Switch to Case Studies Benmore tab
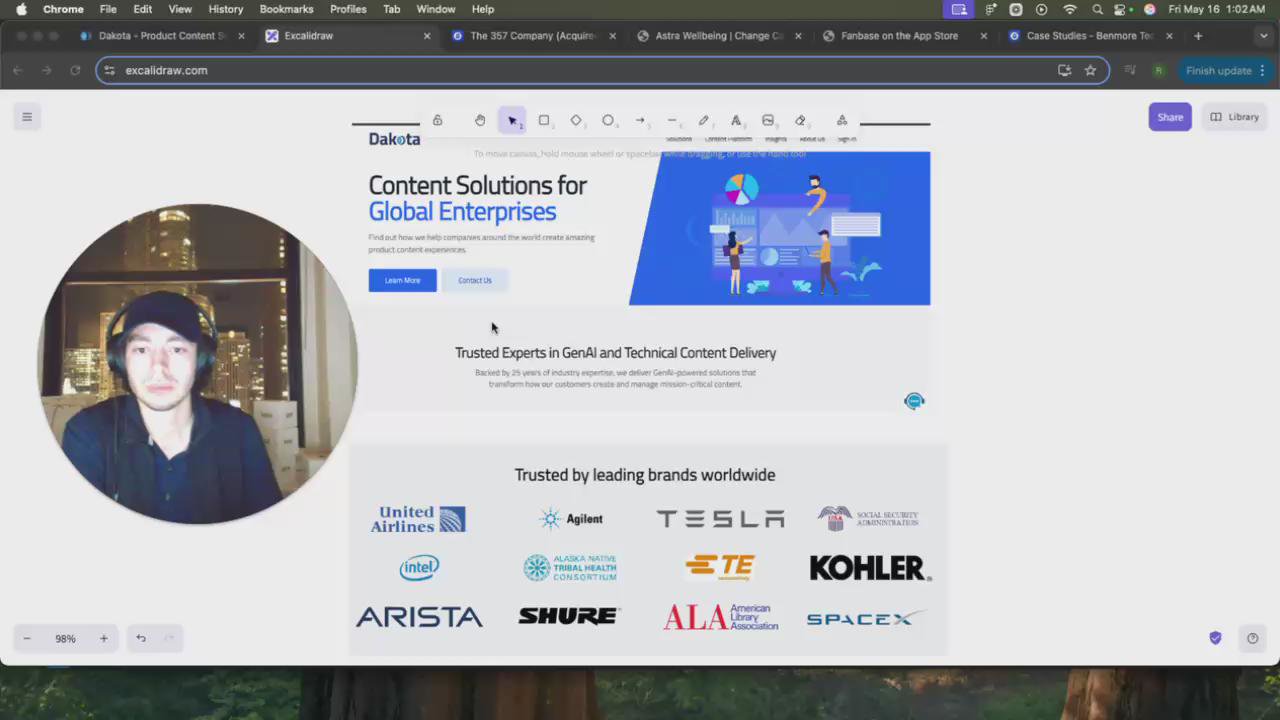Screen dimensions: 1280x720 [x=1088, y=36]
